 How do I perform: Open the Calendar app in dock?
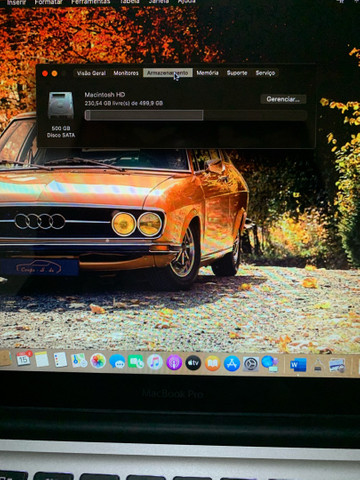(23, 359)
